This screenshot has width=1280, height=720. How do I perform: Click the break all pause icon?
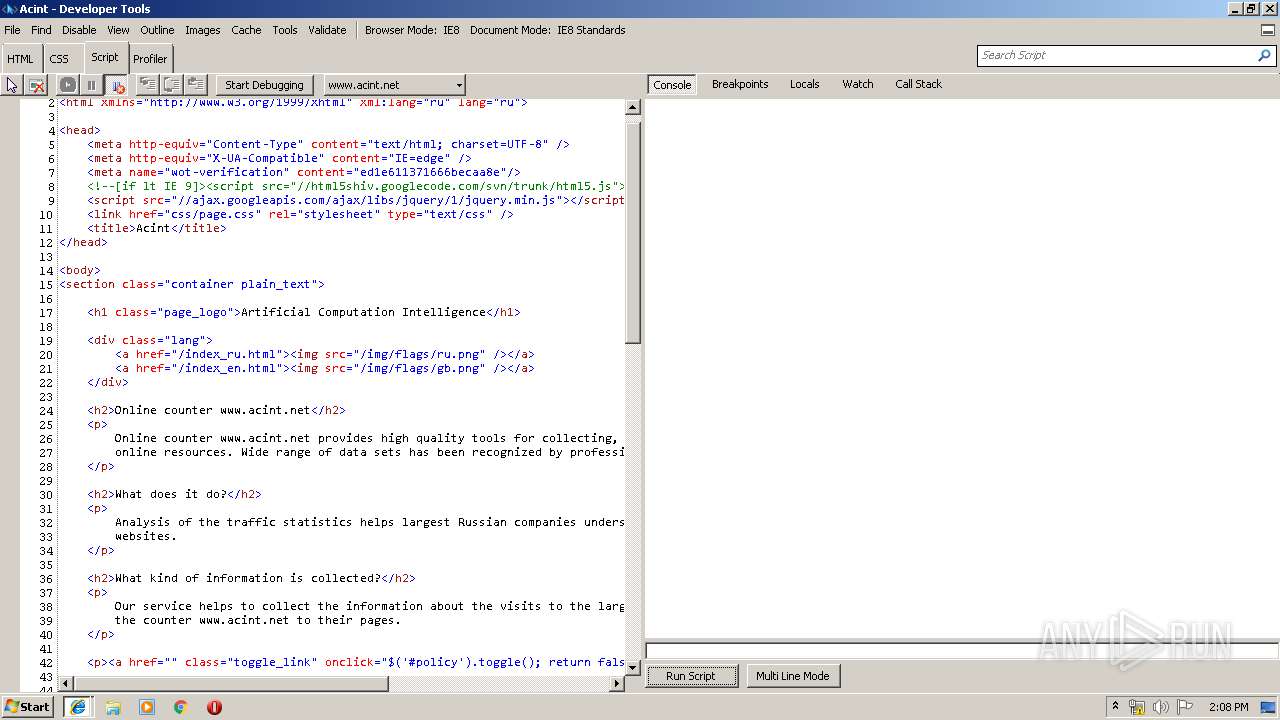click(x=91, y=85)
